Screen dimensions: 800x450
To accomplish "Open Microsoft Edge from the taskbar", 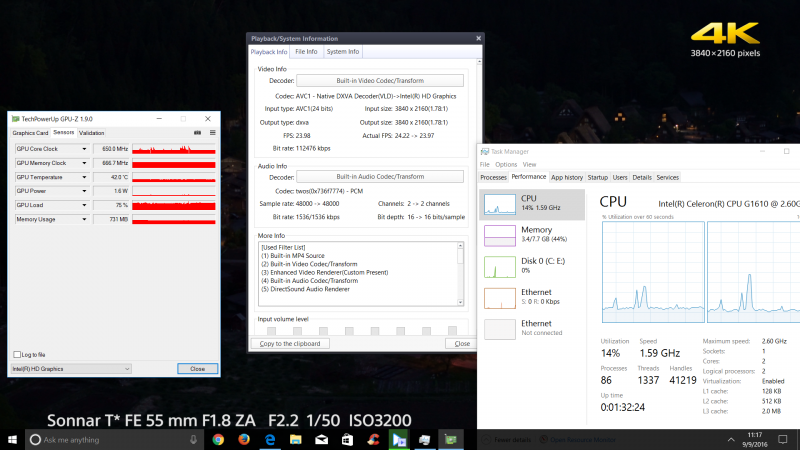I will tap(270, 440).
